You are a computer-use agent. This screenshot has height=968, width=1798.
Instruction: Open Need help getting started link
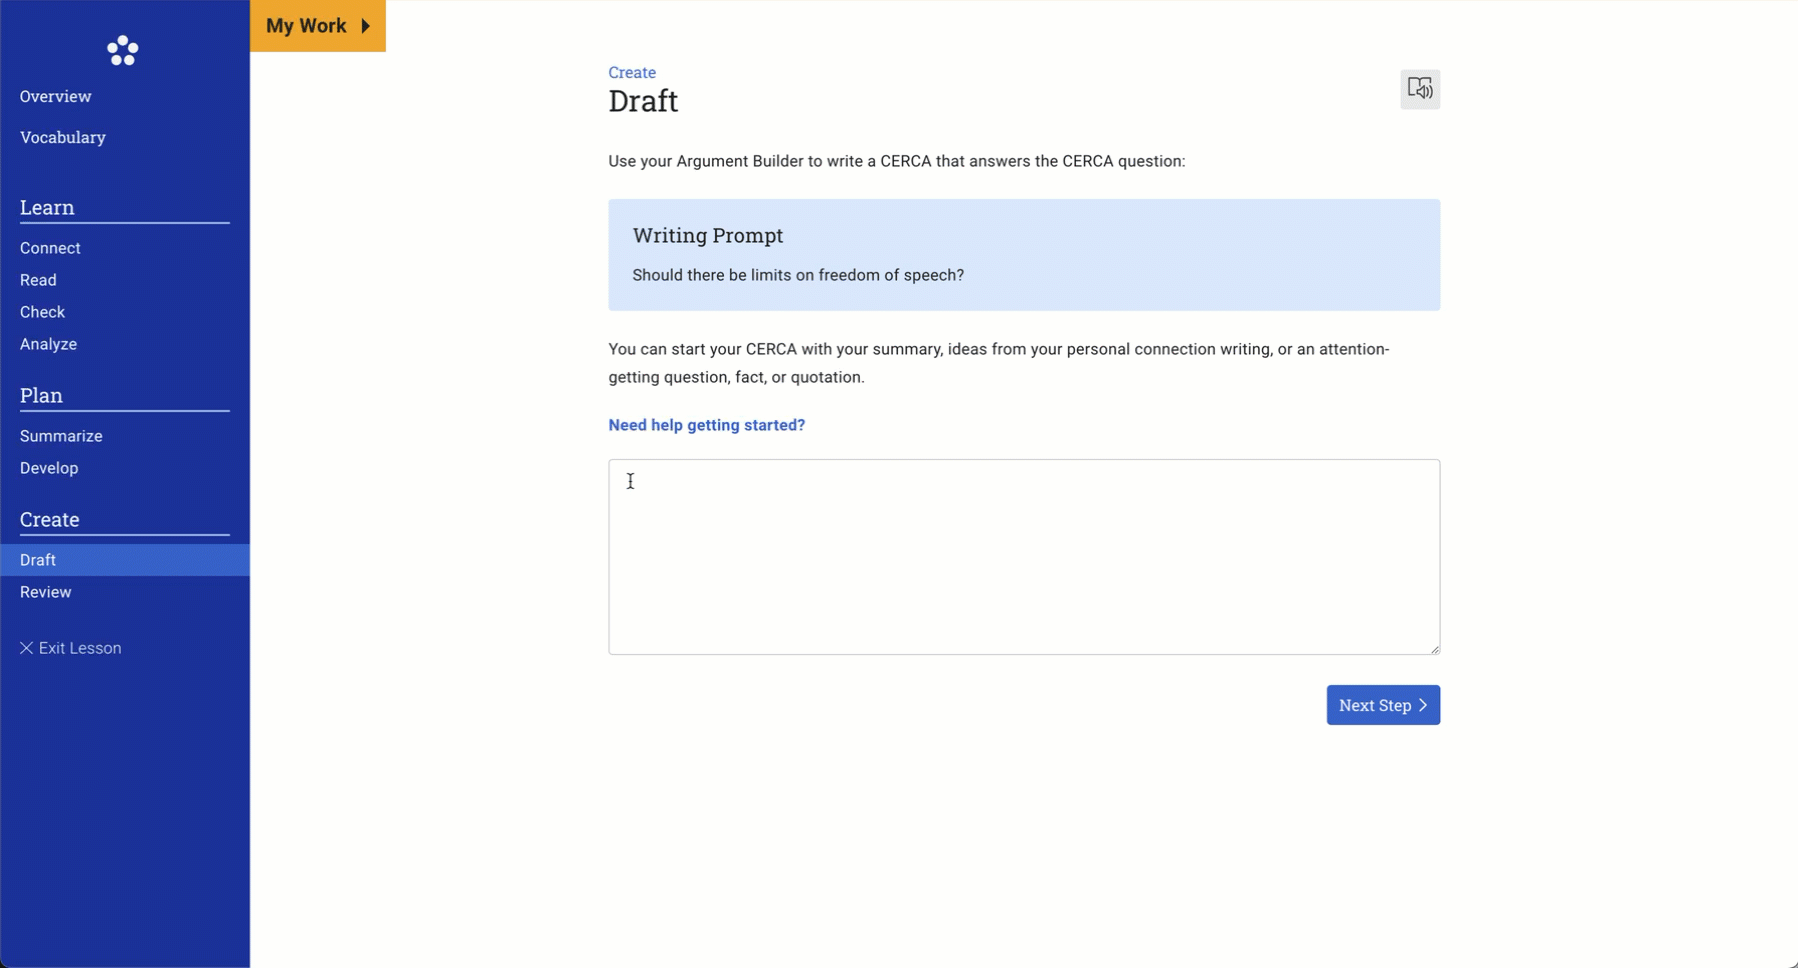click(x=706, y=425)
